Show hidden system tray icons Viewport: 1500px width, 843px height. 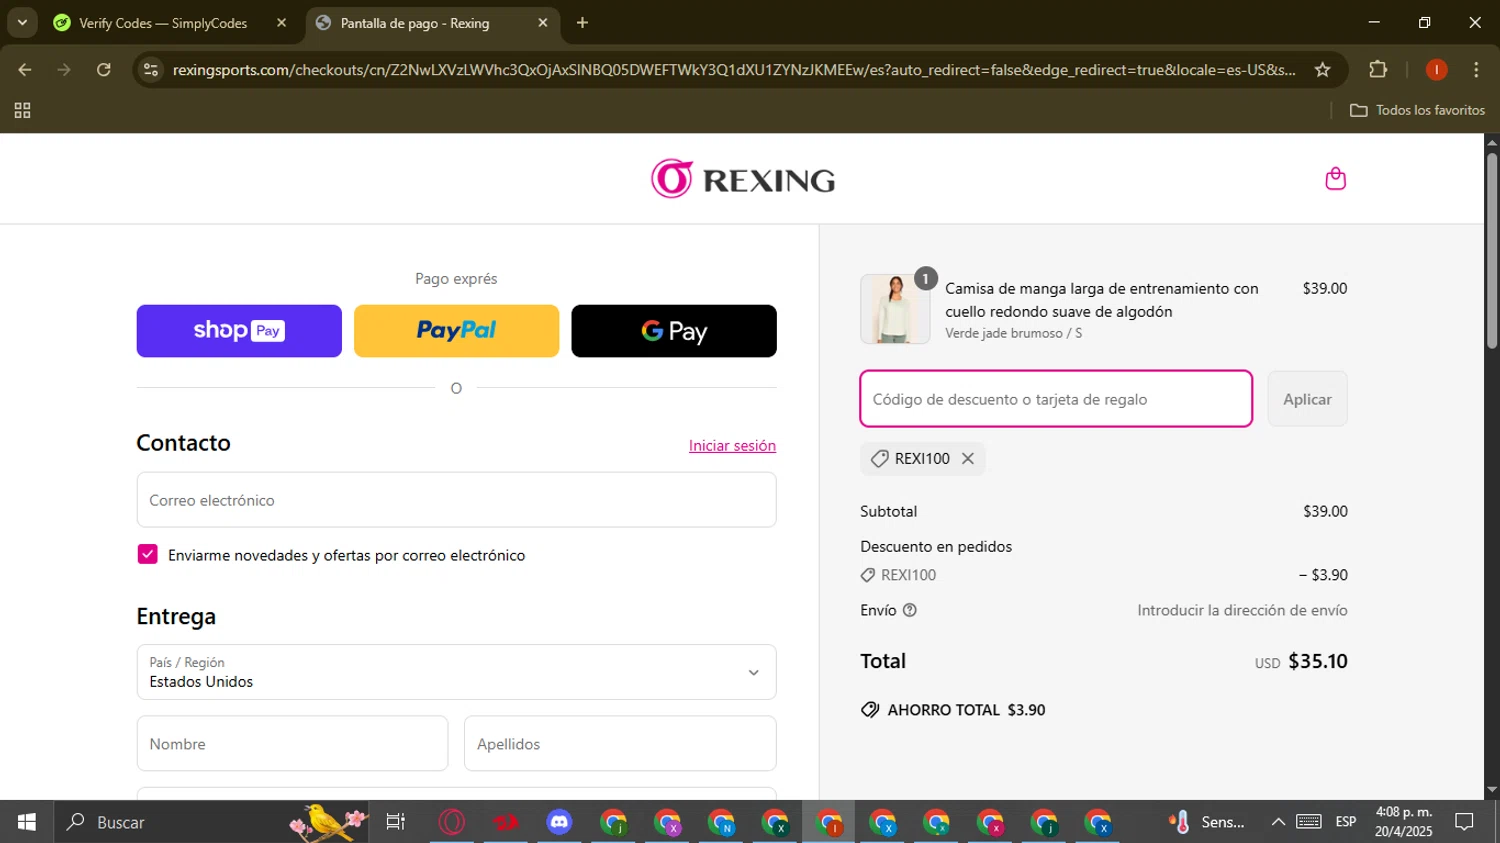1278,822
